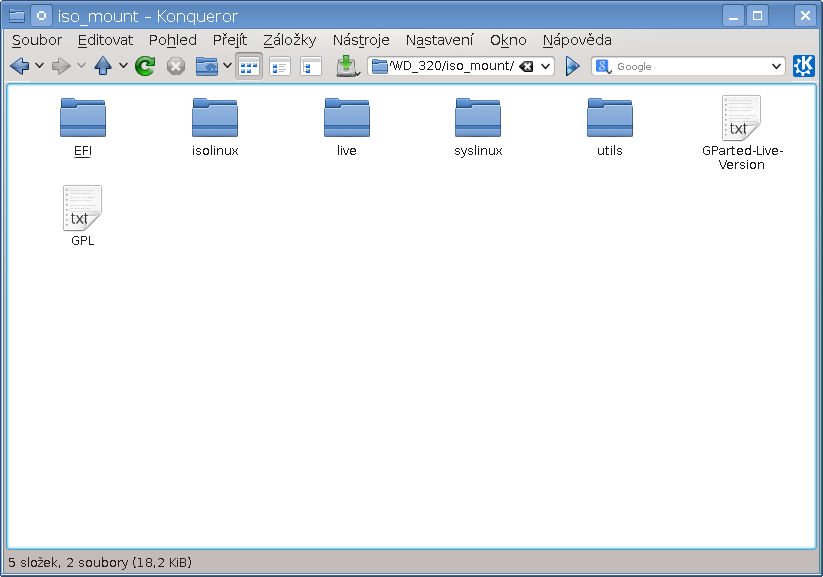Select the live folder
The width and height of the screenshot is (823, 577).
pyautogui.click(x=346, y=127)
